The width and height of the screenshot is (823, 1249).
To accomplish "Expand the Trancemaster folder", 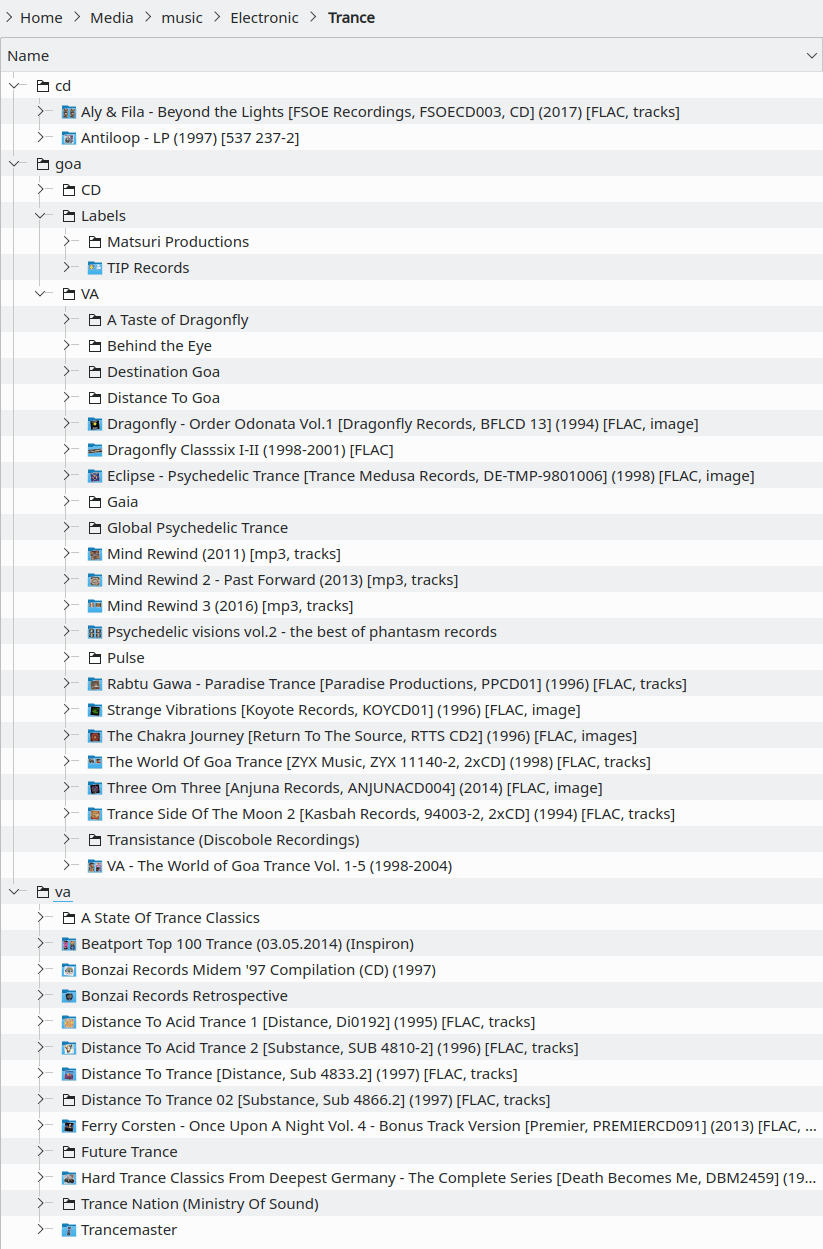I will (x=40, y=1230).
